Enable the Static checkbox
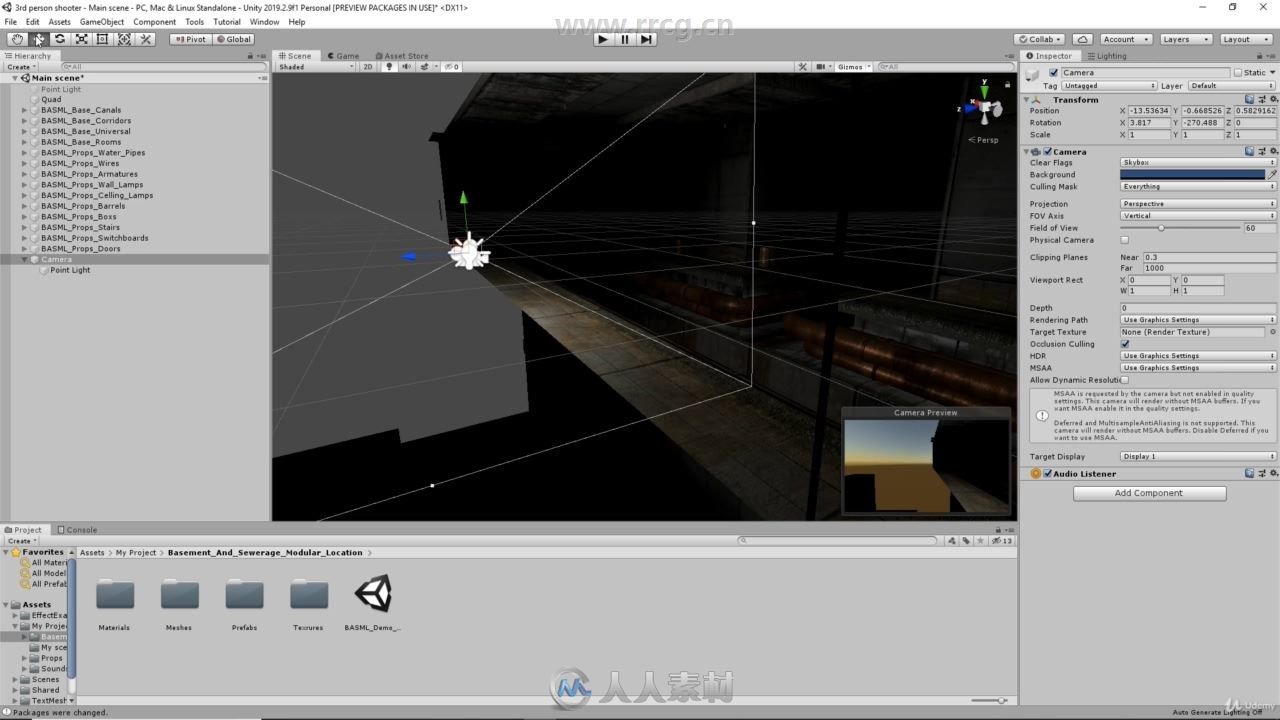 click(1238, 72)
